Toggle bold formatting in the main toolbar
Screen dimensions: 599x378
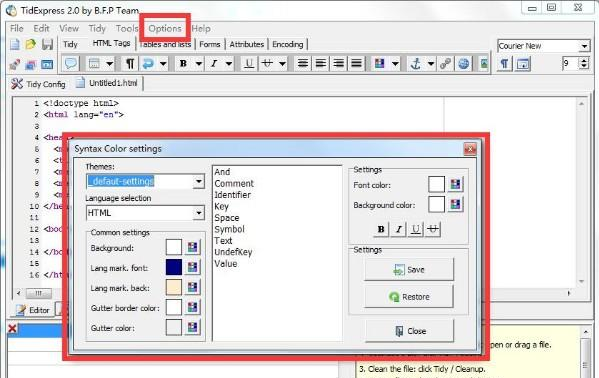pyautogui.click(x=183, y=63)
